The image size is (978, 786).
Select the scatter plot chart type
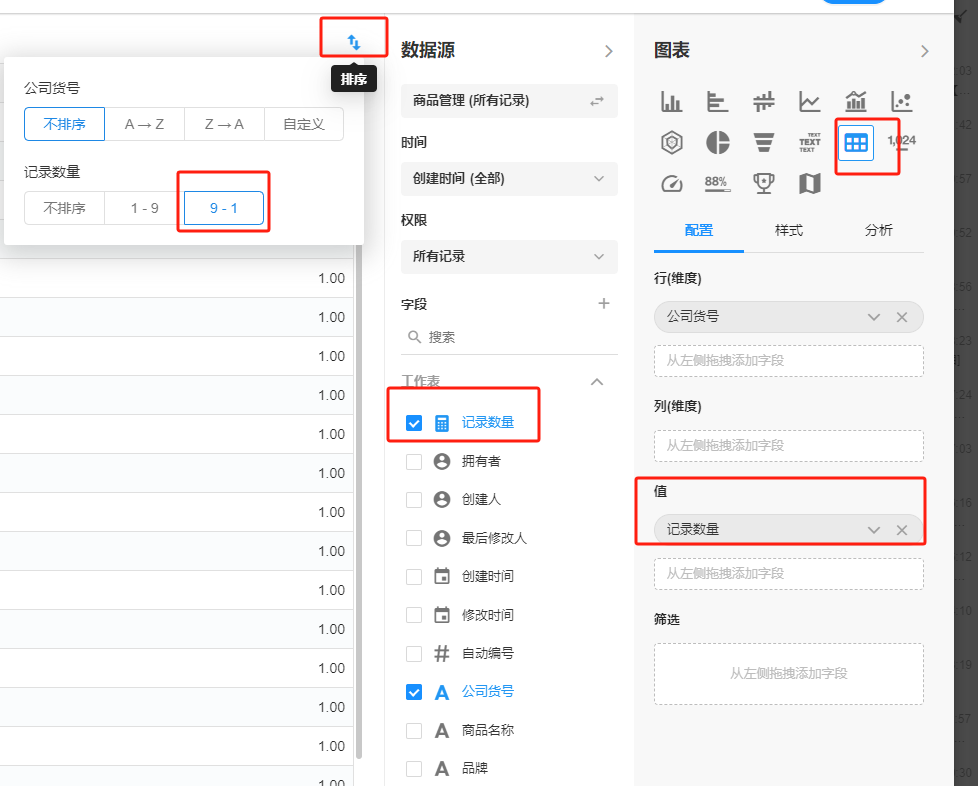902,101
